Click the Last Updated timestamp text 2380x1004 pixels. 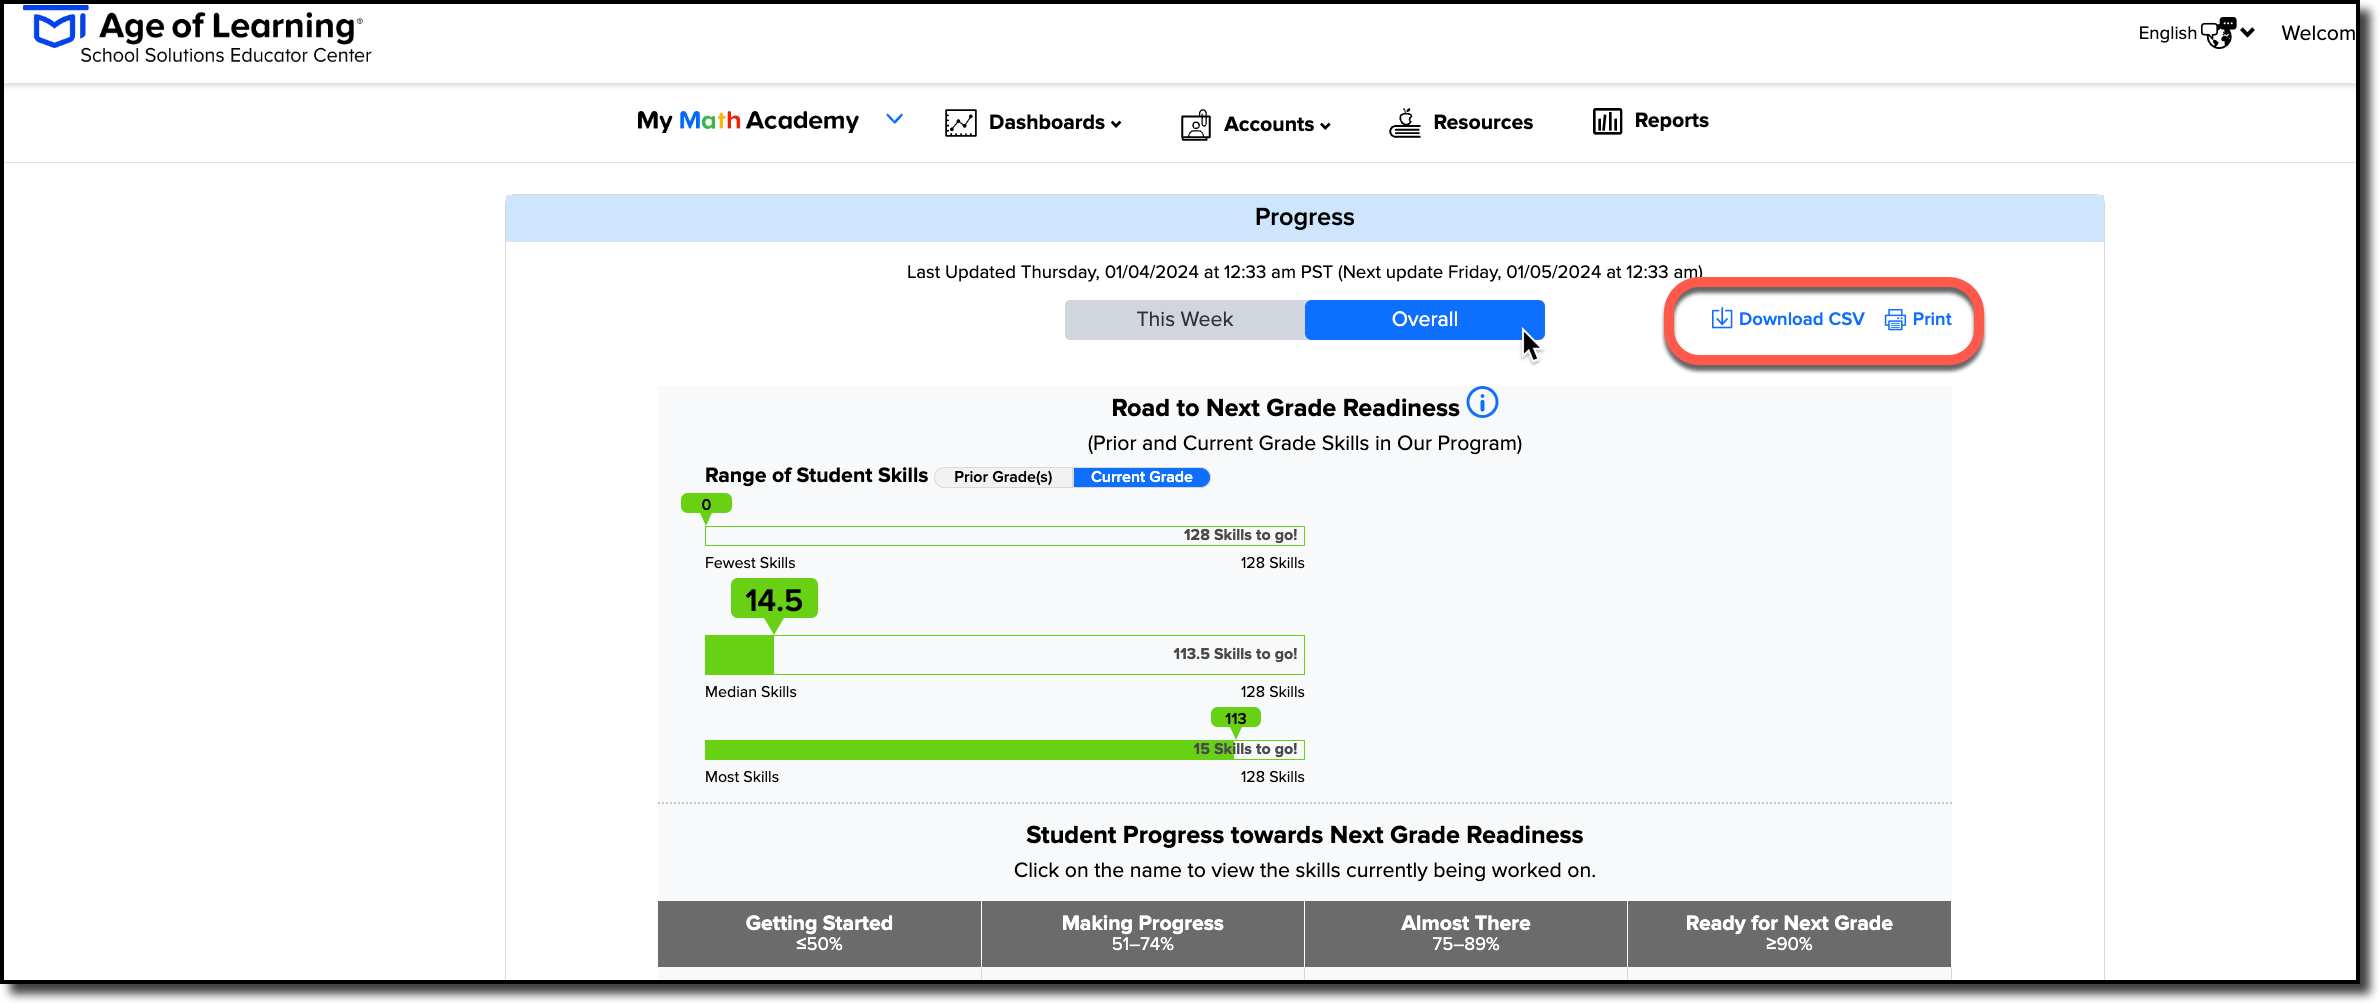[1305, 272]
